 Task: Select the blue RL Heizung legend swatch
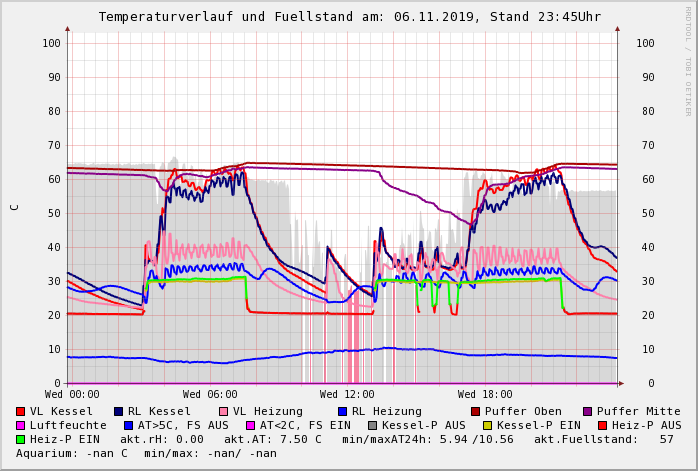pyautogui.click(x=342, y=411)
